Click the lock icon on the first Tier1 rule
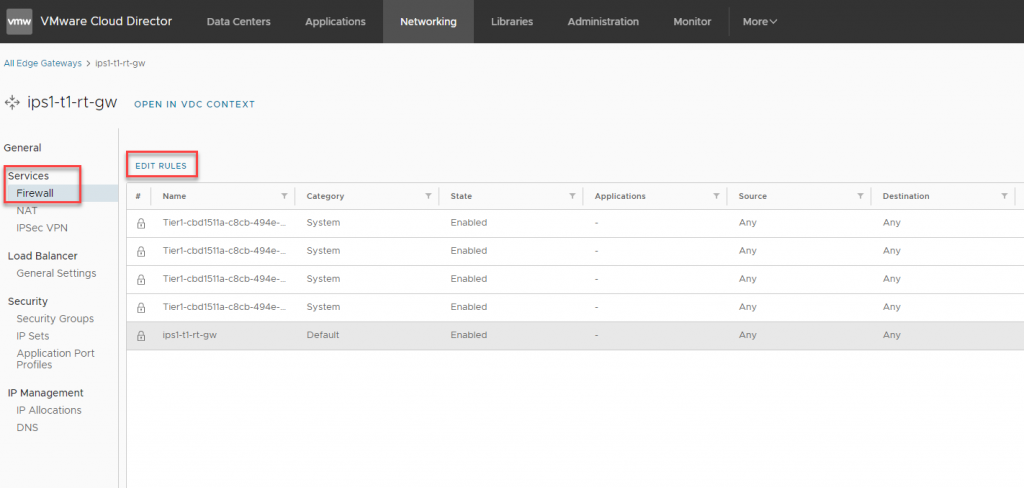Image resolution: width=1024 pixels, height=488 pixels. tap(141, 223)
